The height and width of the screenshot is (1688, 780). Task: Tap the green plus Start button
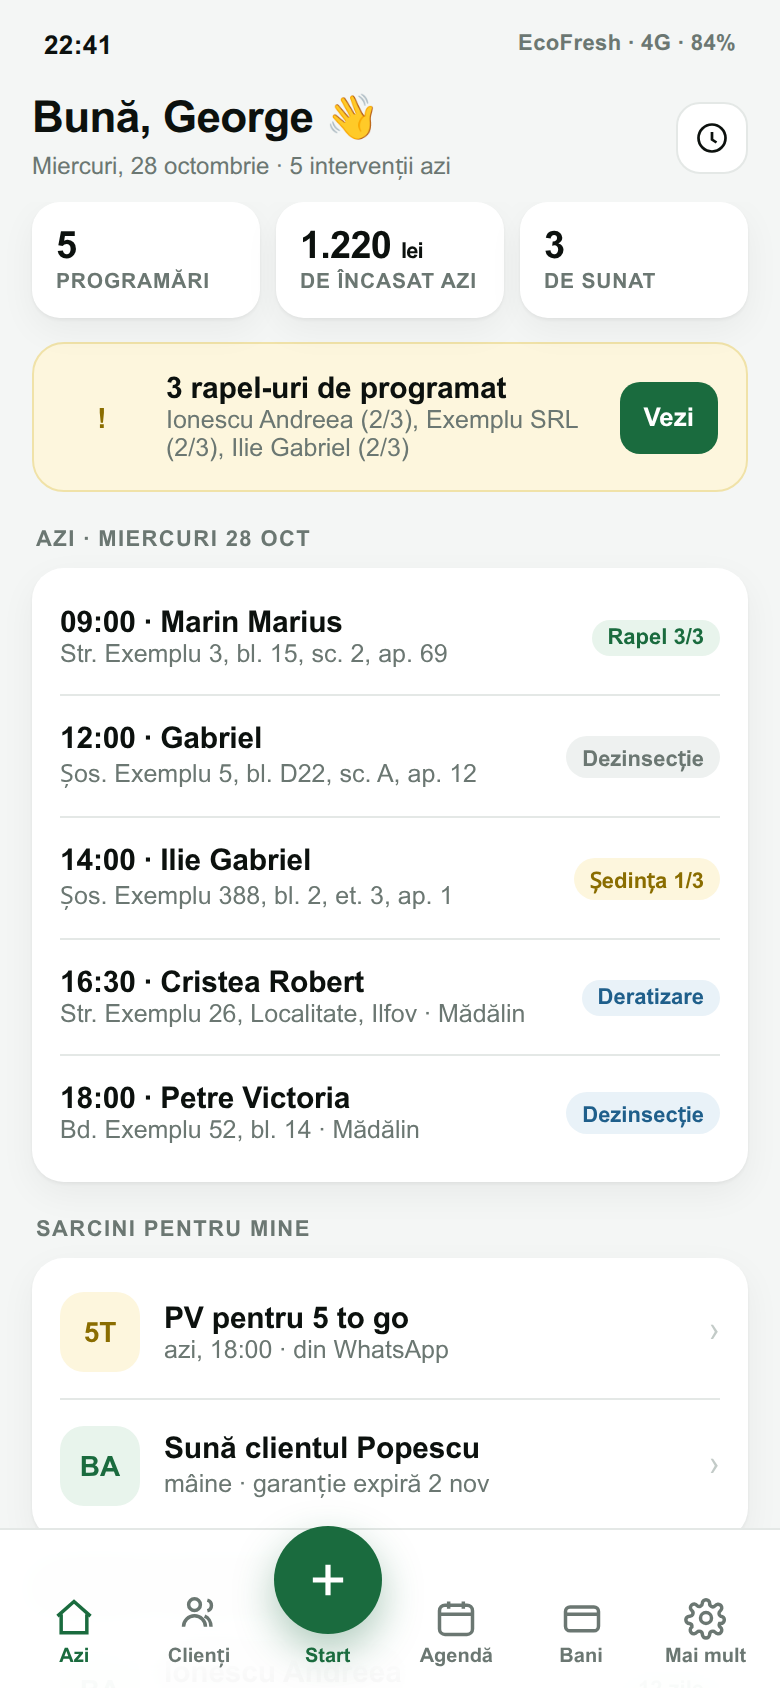(328, 1580)
